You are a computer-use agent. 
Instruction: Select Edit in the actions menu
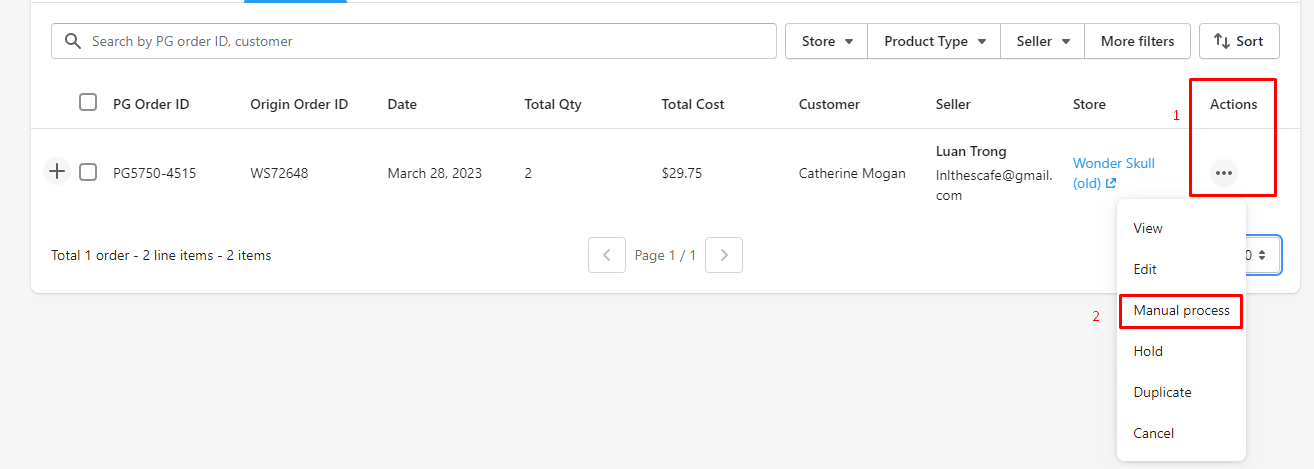click(1145, 269)
